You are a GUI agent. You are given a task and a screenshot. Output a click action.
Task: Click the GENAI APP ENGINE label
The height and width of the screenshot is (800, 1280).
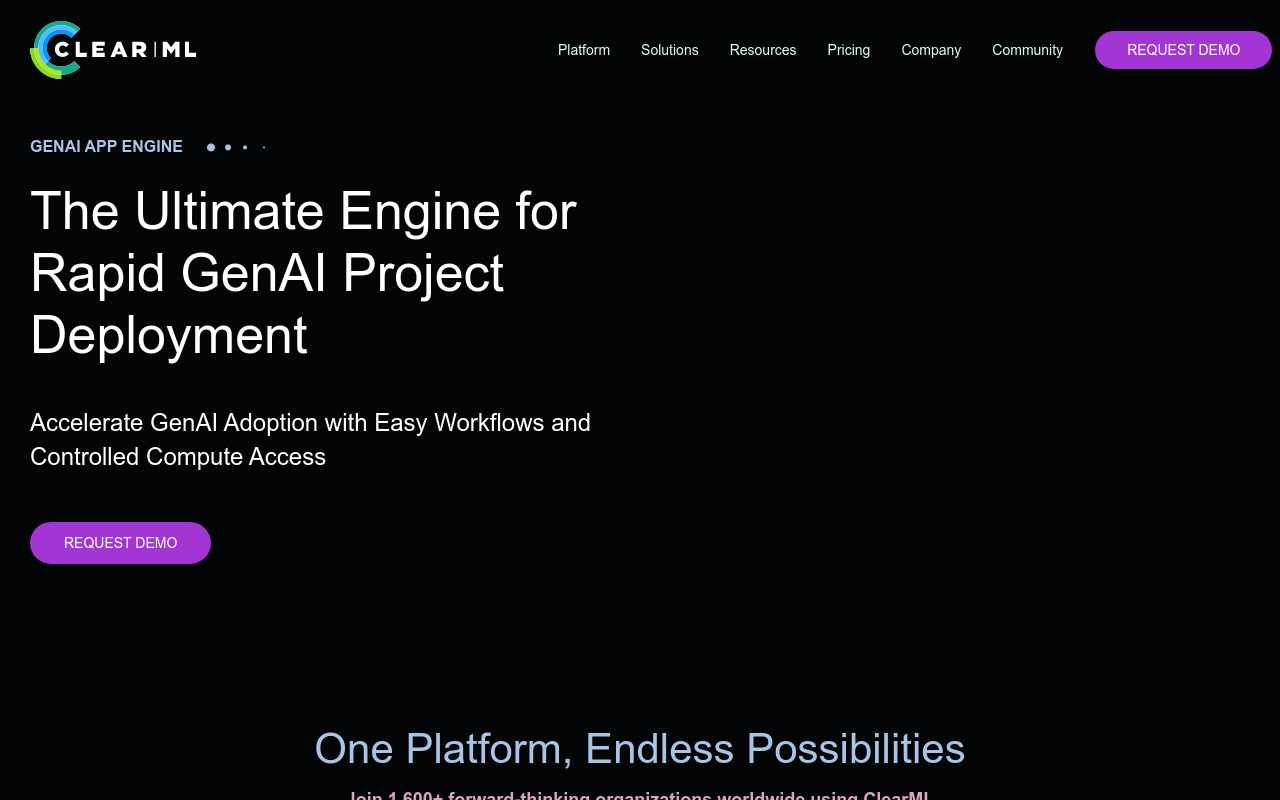106,146
